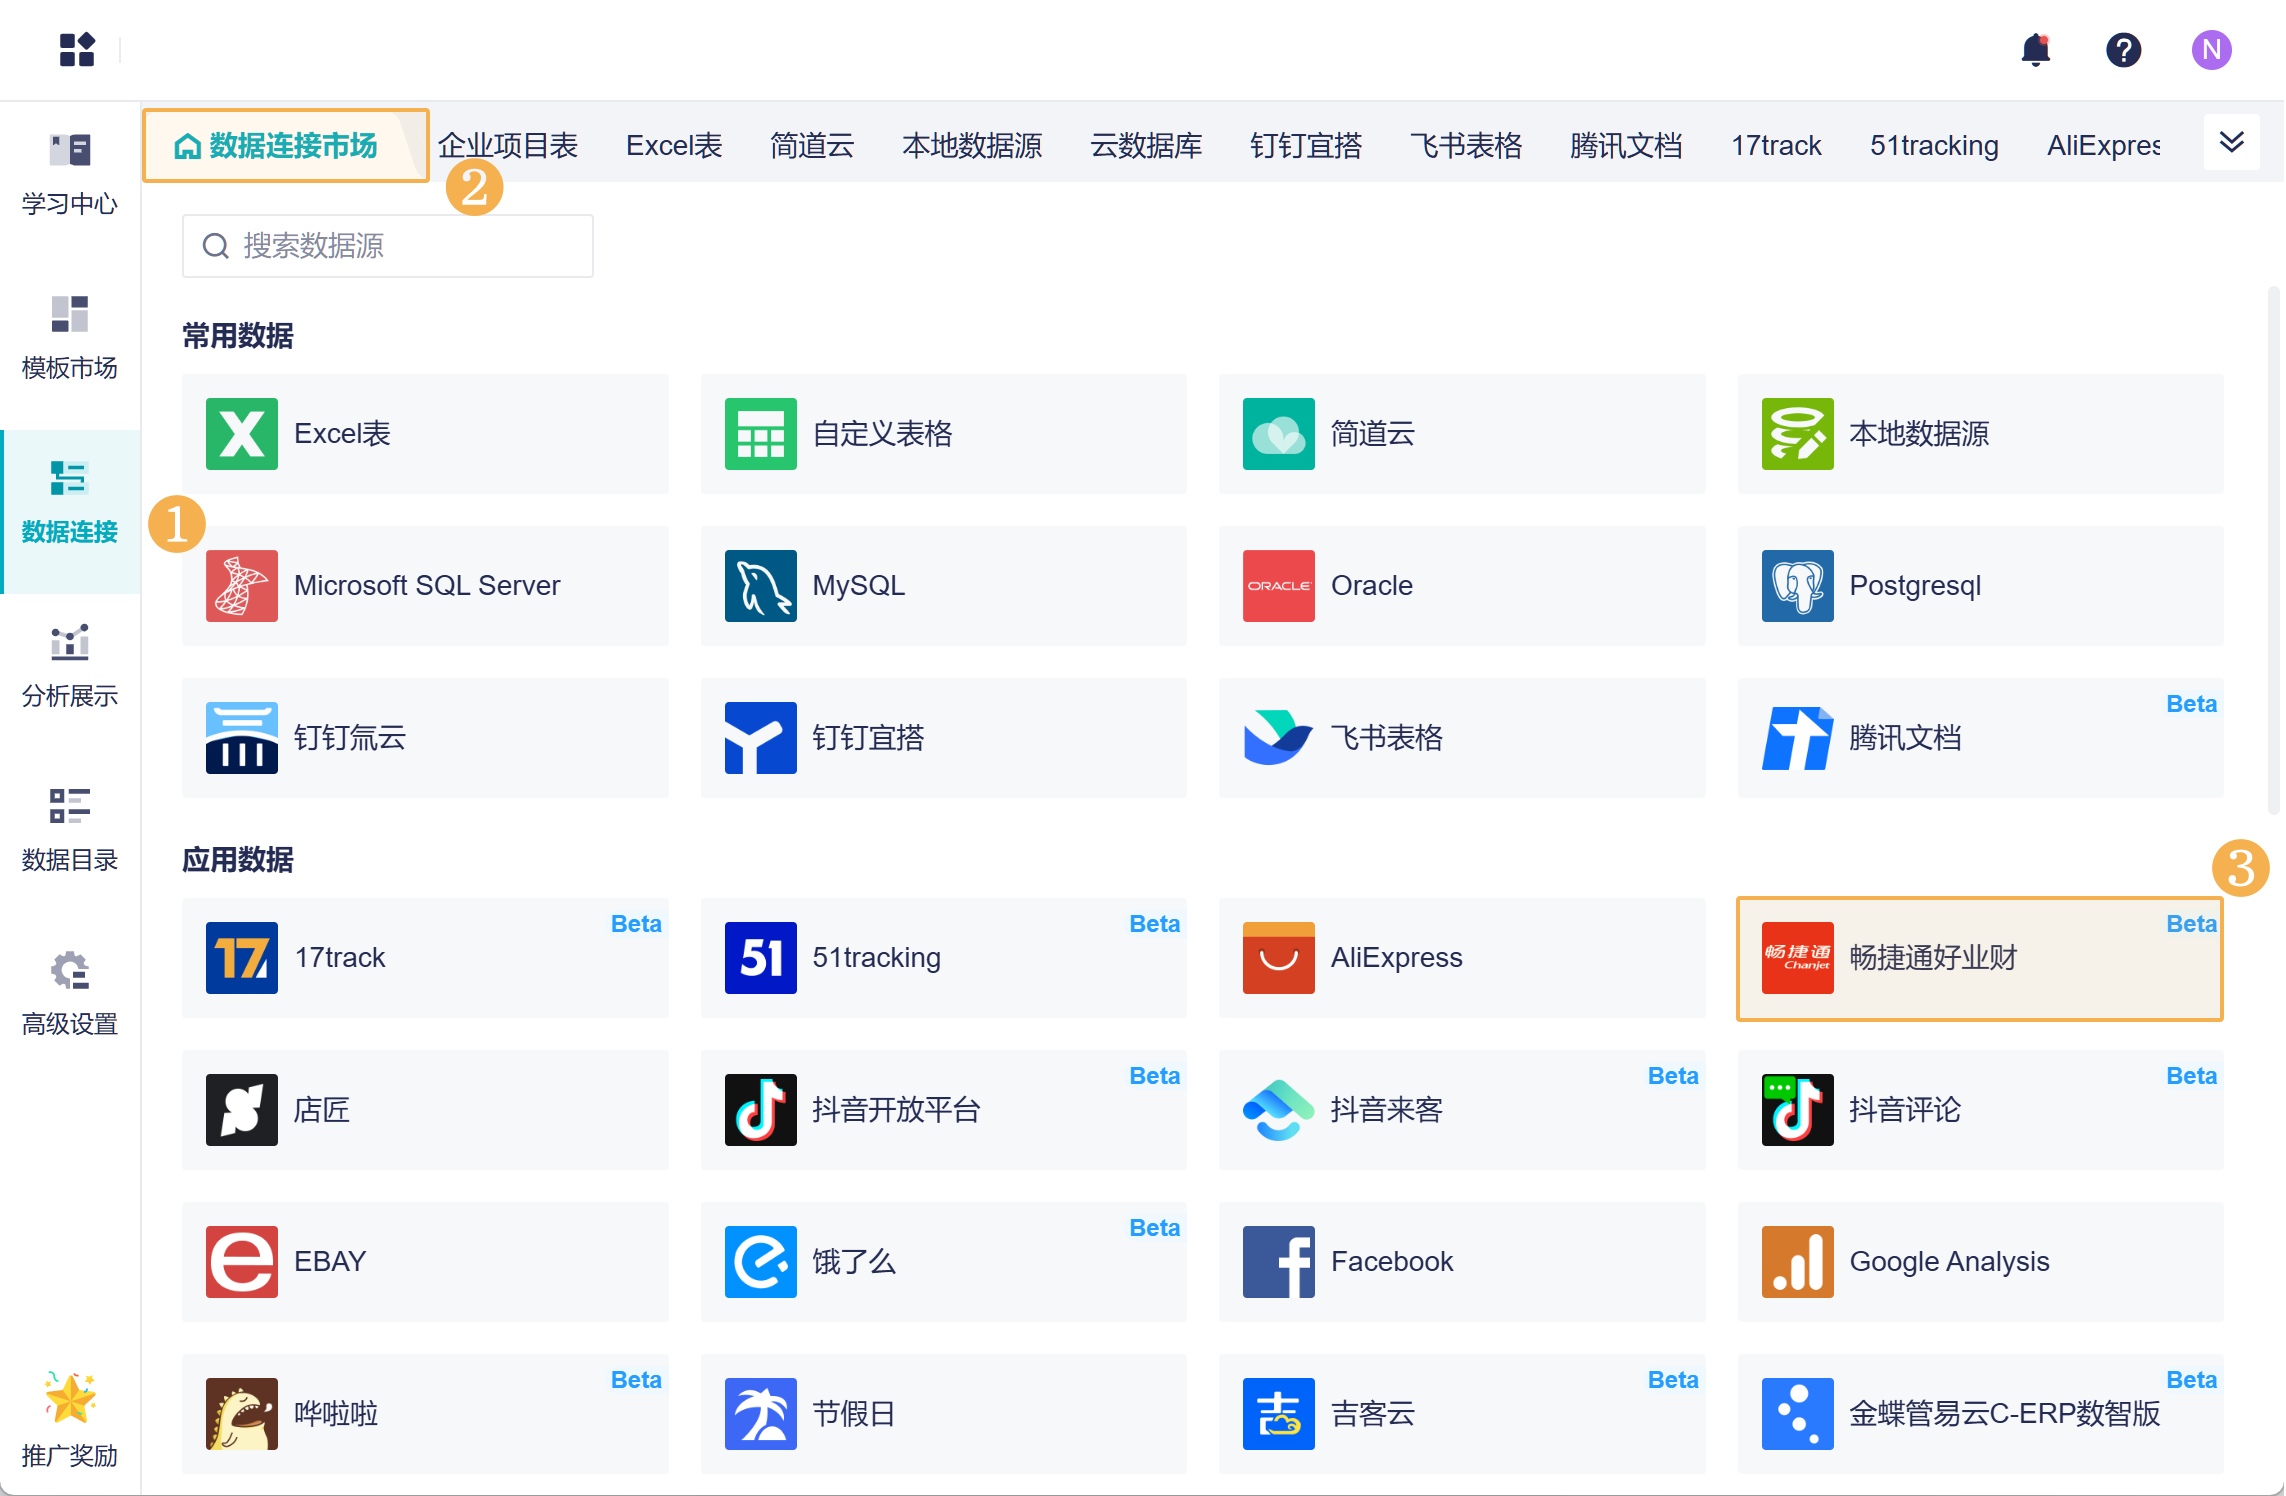This screenshot has height=1496, width=2286.
Task: Select the 数据连接市场 home tab
Action: [285, 146]
